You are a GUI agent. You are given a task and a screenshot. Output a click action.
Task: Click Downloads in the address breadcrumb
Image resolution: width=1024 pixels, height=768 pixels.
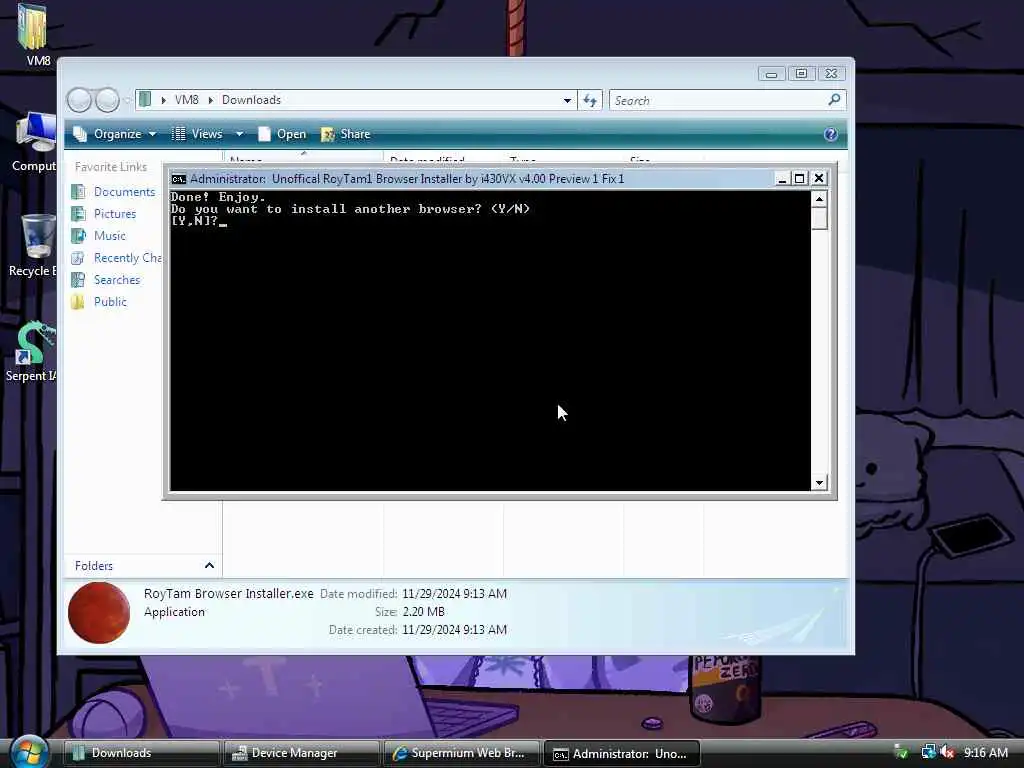(251, 100)
